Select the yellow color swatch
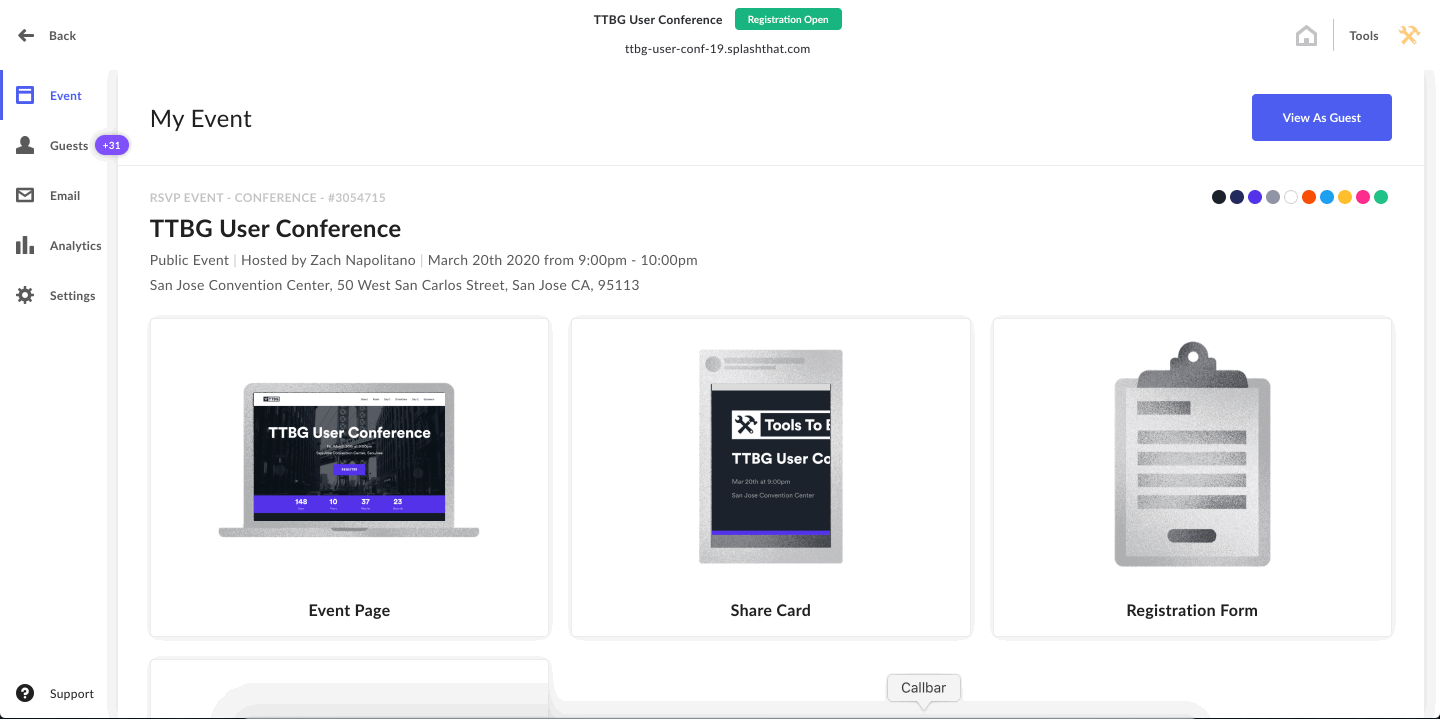Image resolution: width=1440 pixels, height=719 pixels. point(1345,197)
